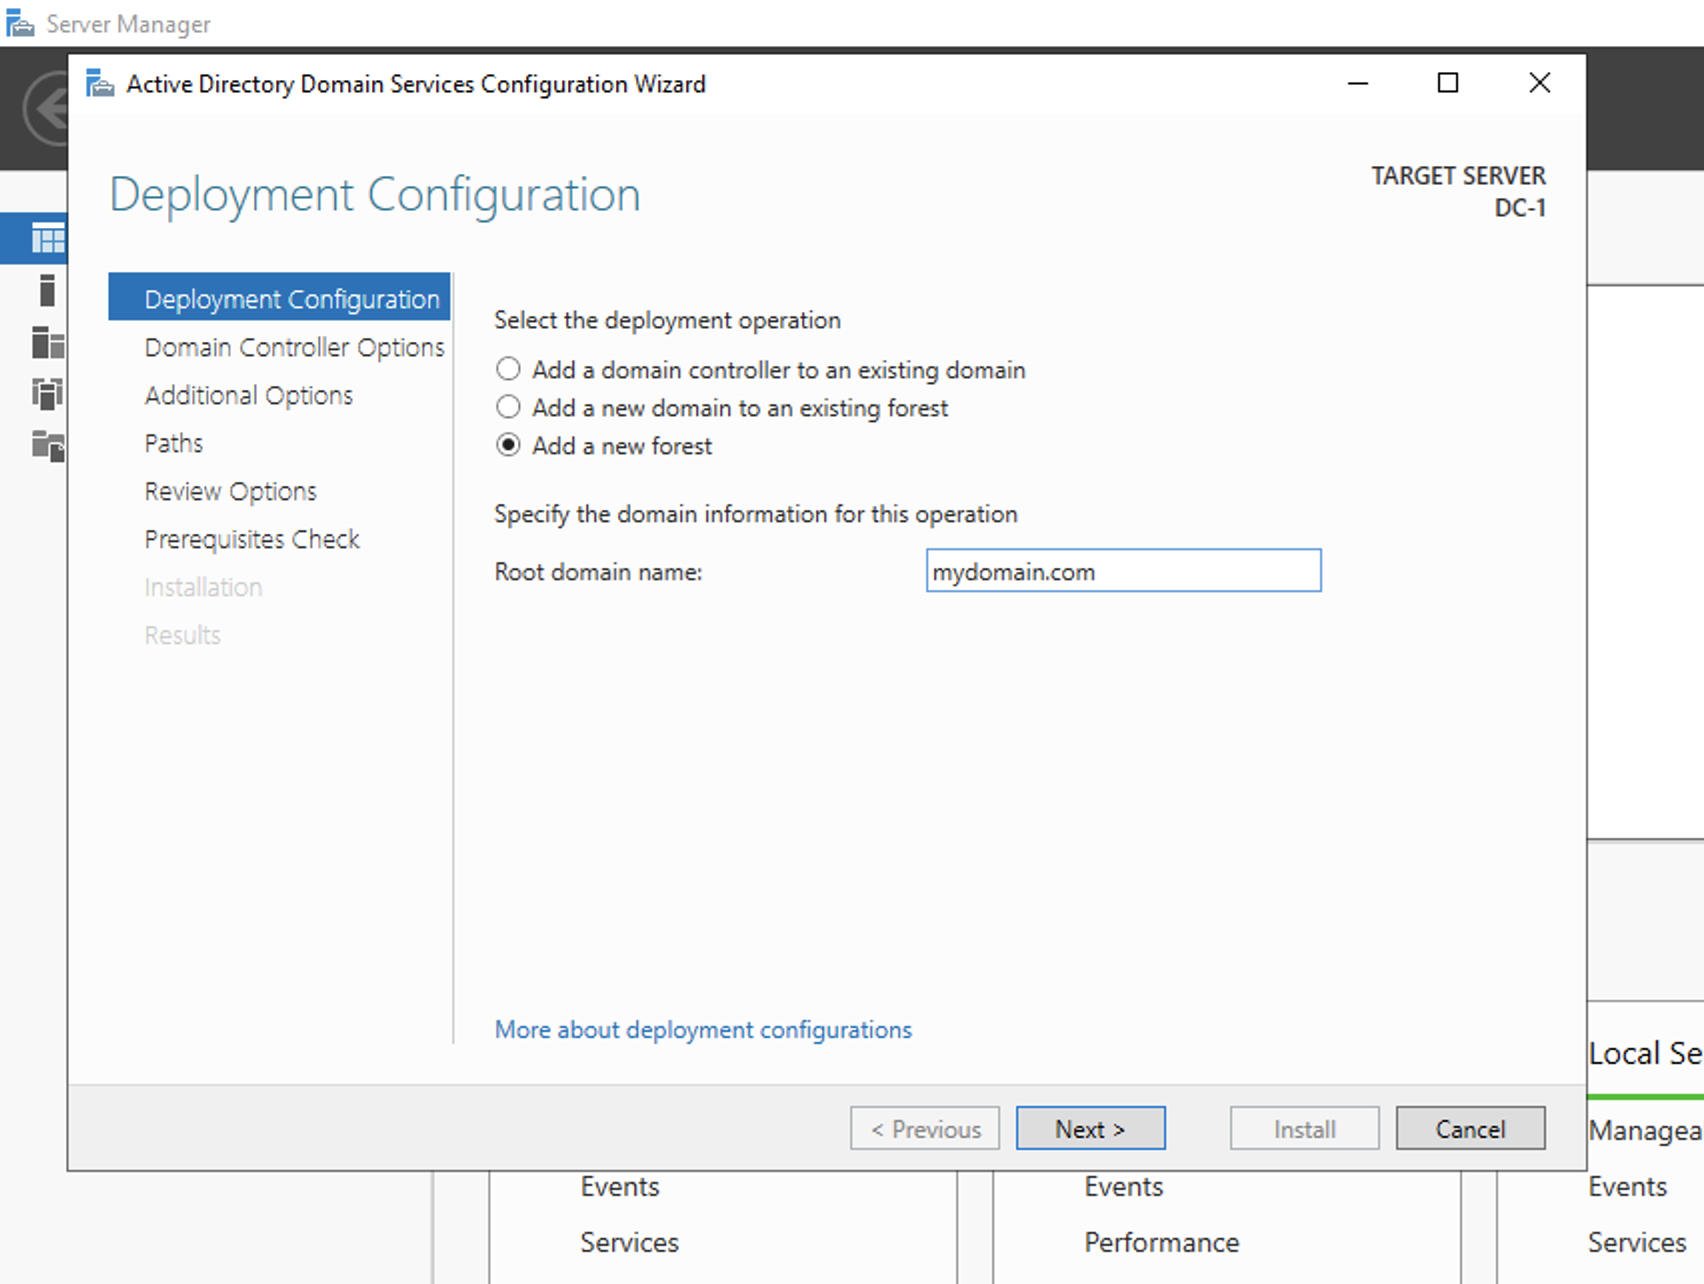
Task: Open the Dashboard icon in Server Manager sidebar
Action: tap(47, 238)
